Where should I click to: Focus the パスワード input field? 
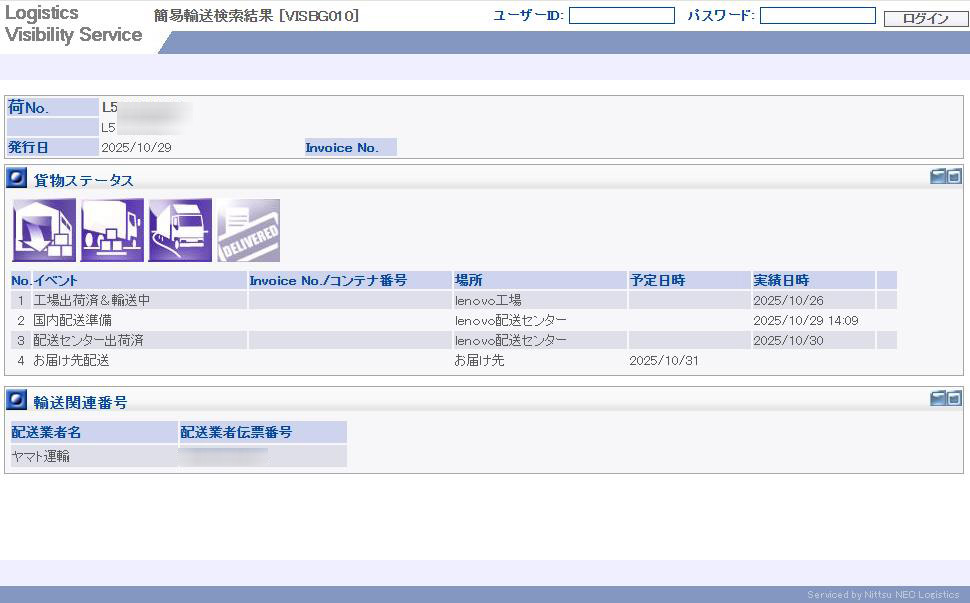pos(817,16)
